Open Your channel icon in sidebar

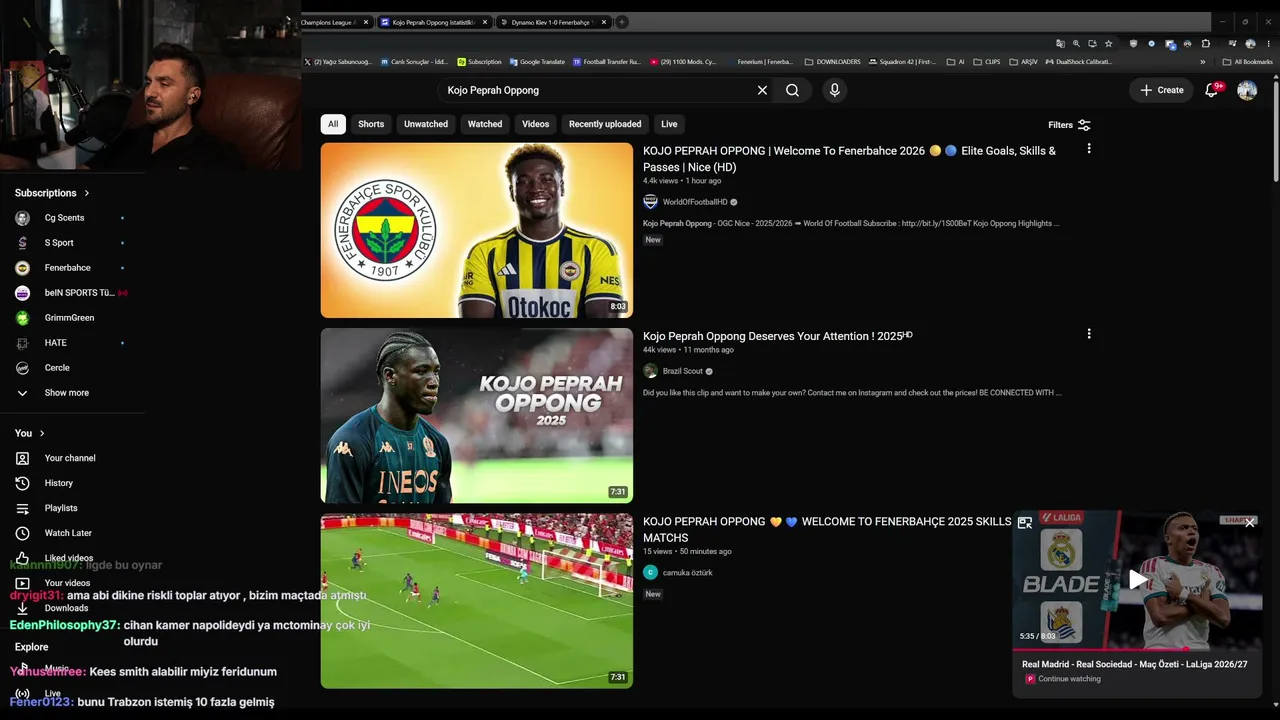coord(23,458)
